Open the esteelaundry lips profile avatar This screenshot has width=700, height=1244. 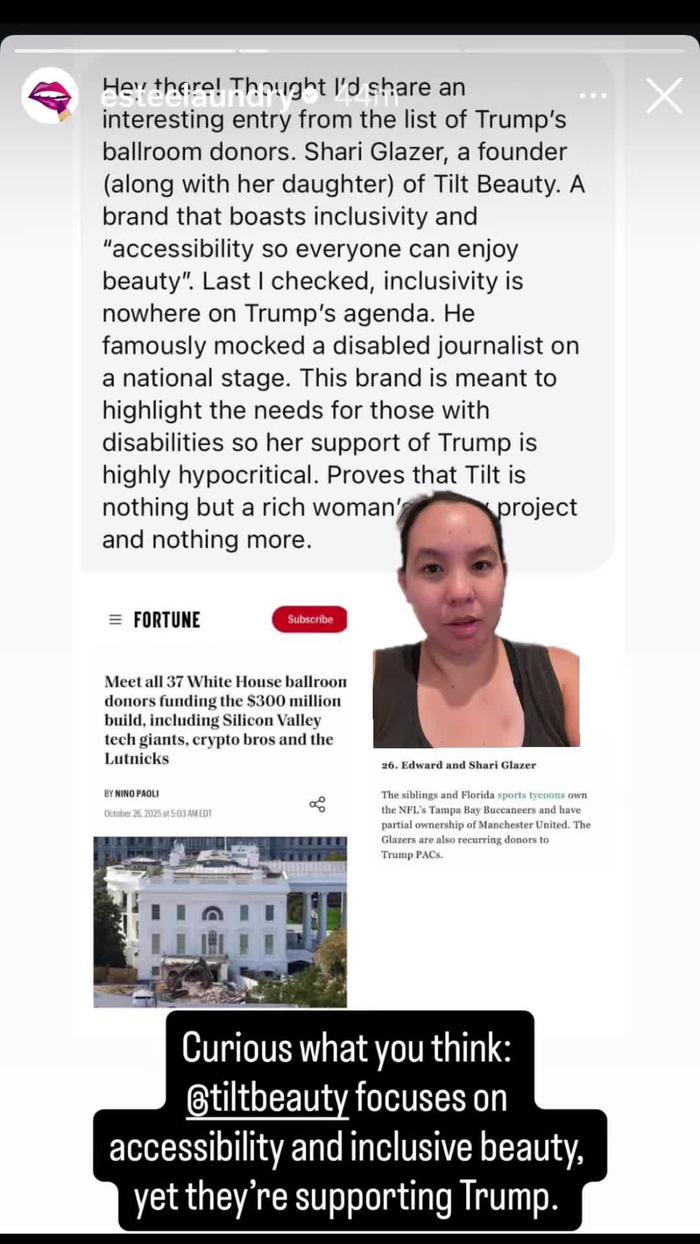pos(50,96)
